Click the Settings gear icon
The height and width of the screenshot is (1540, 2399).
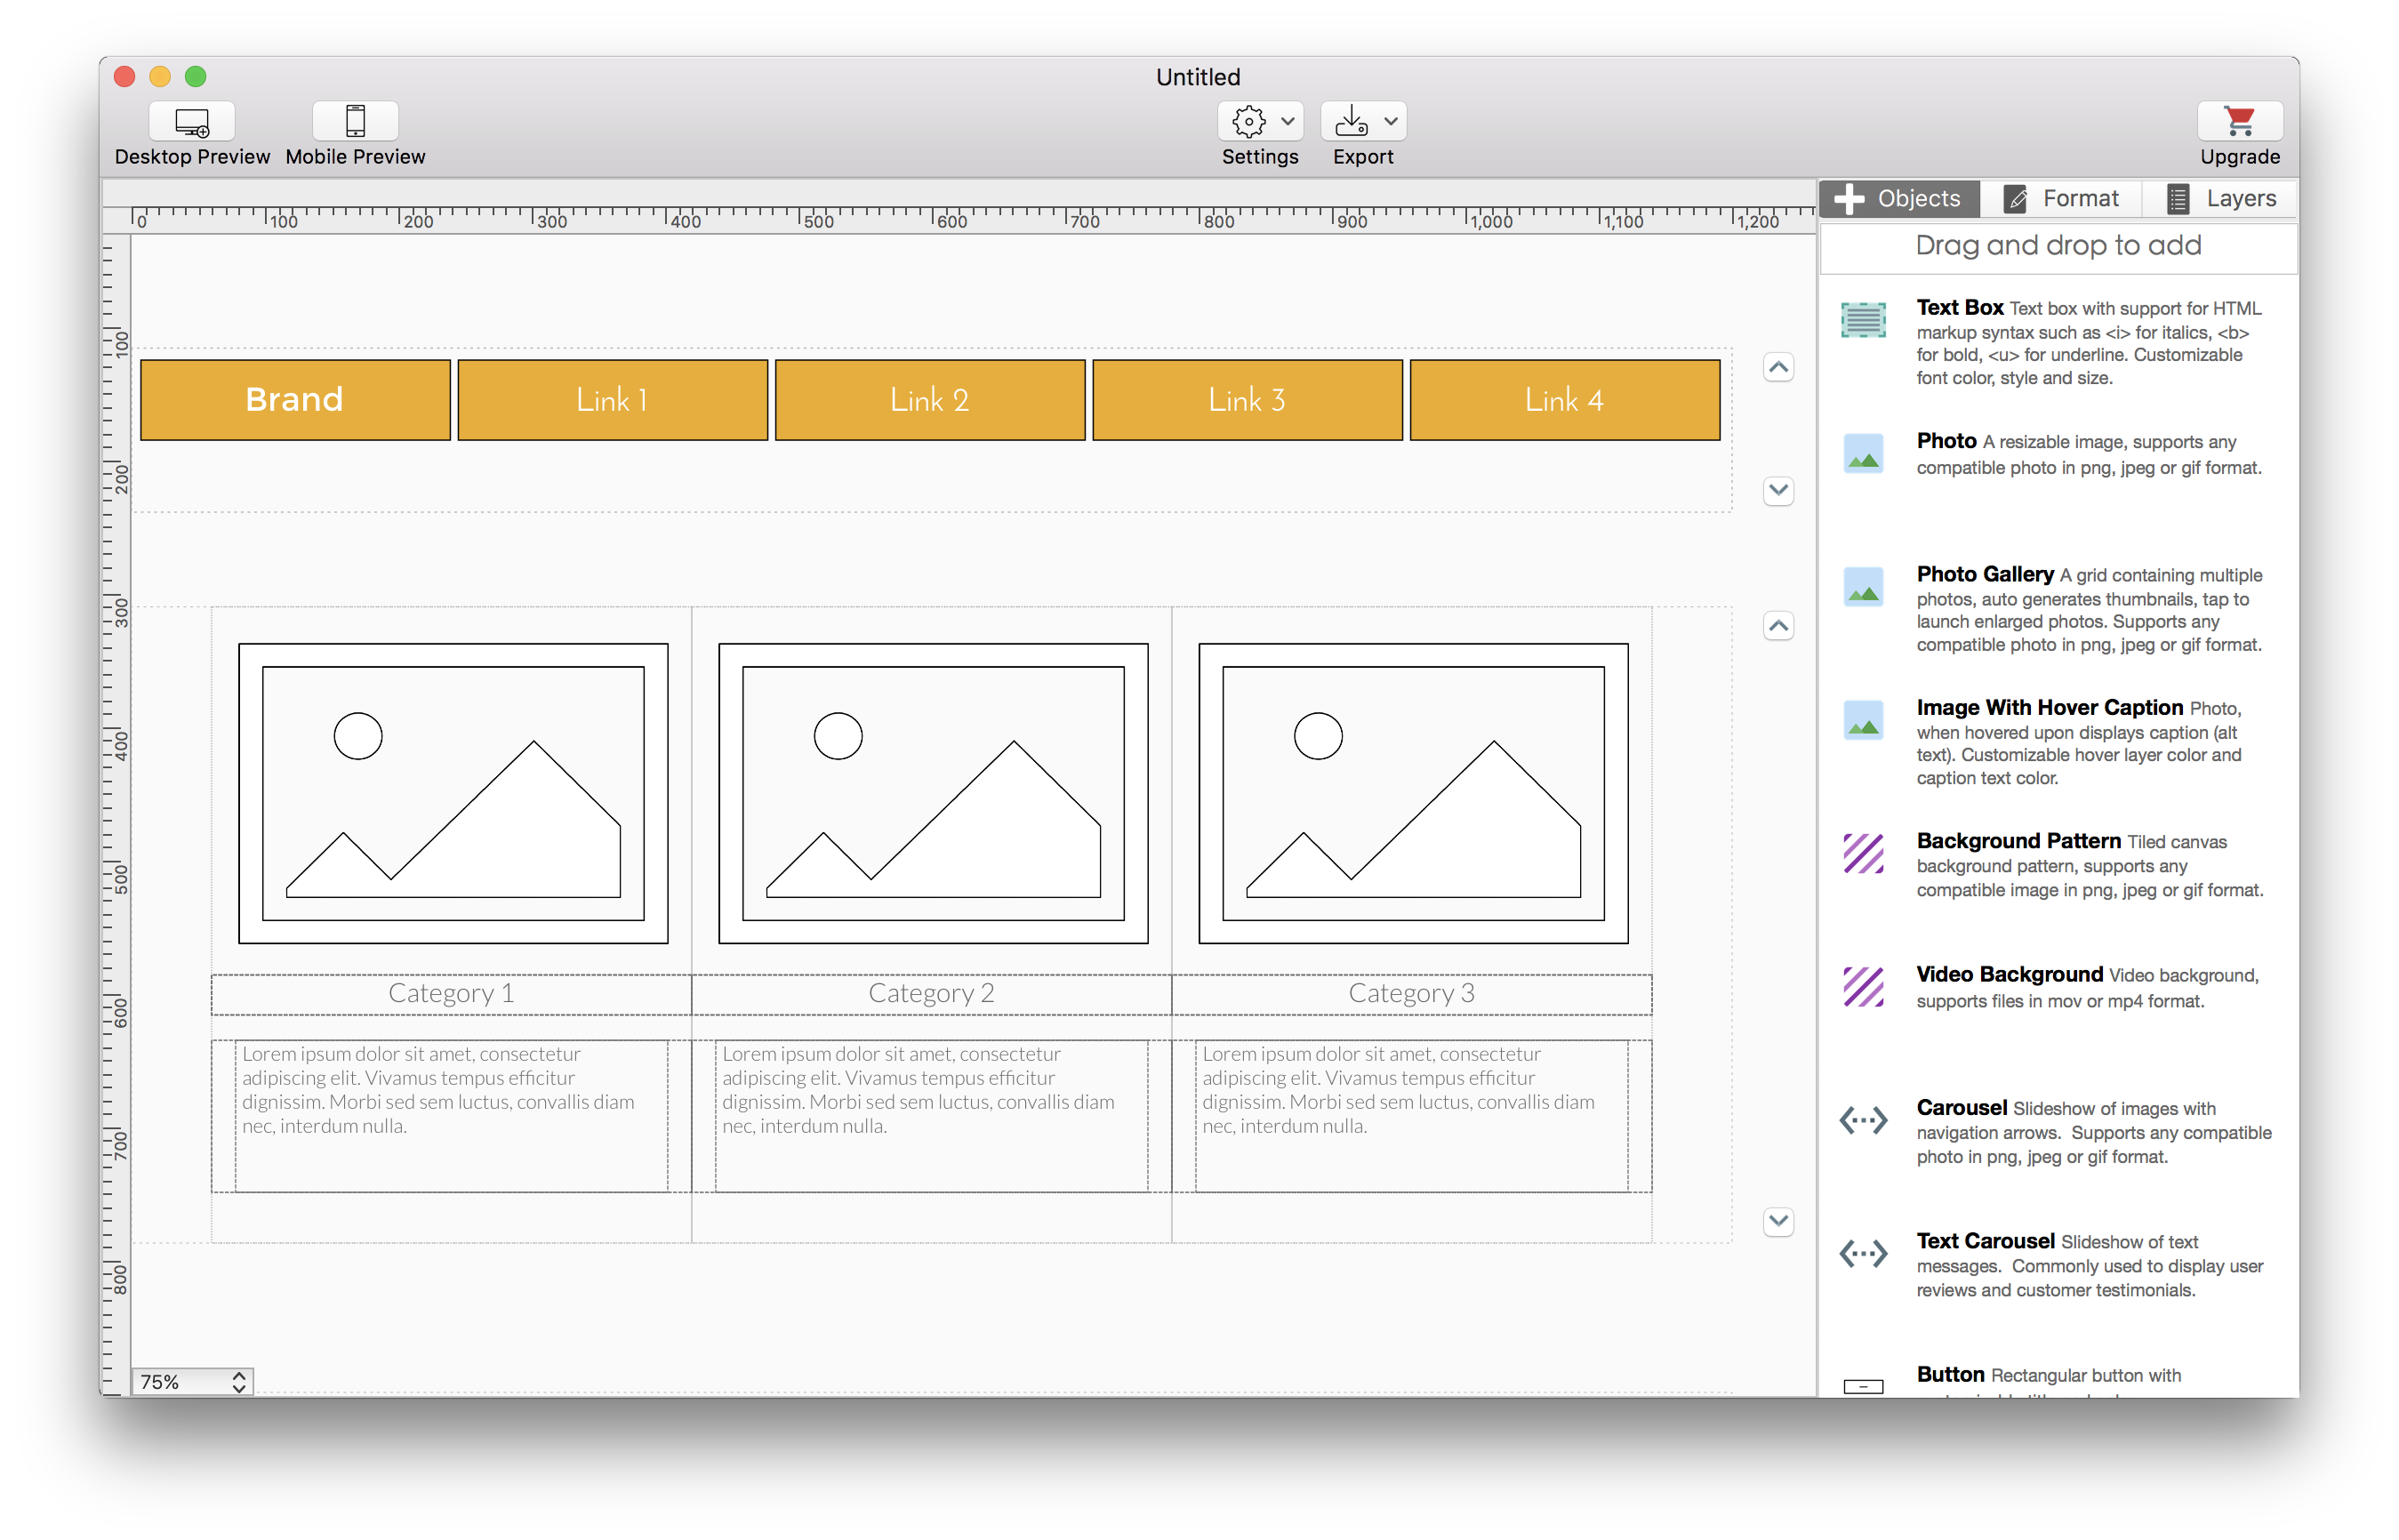1248,122
